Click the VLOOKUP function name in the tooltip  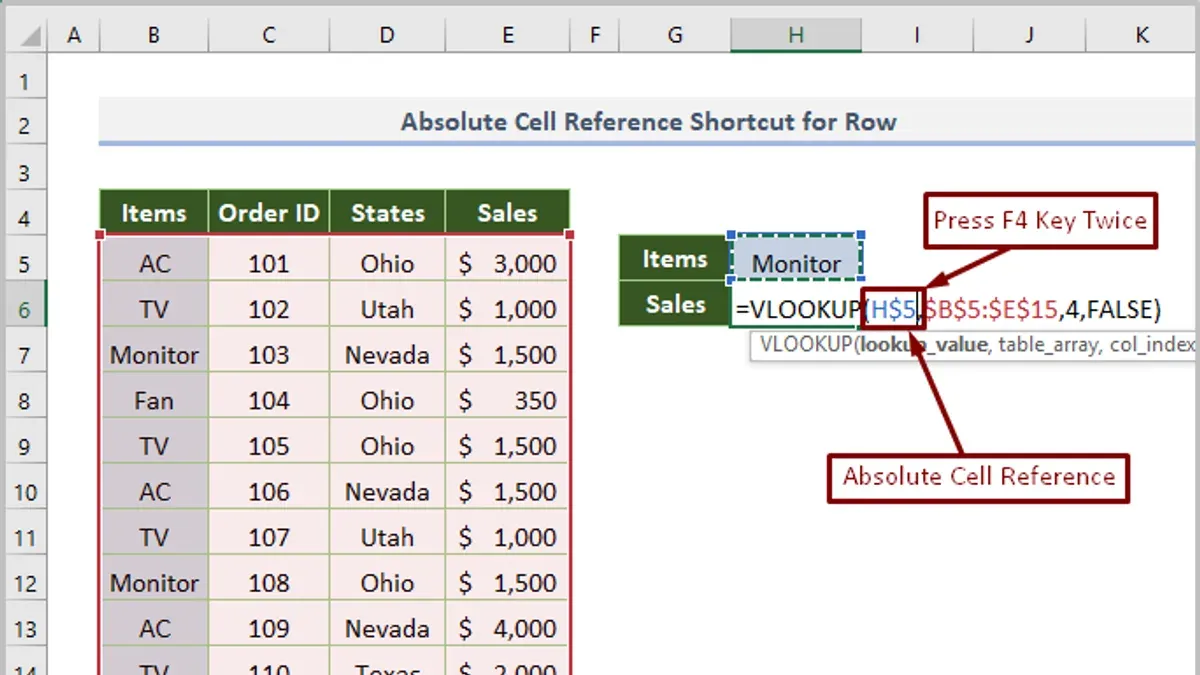(806, 345)
